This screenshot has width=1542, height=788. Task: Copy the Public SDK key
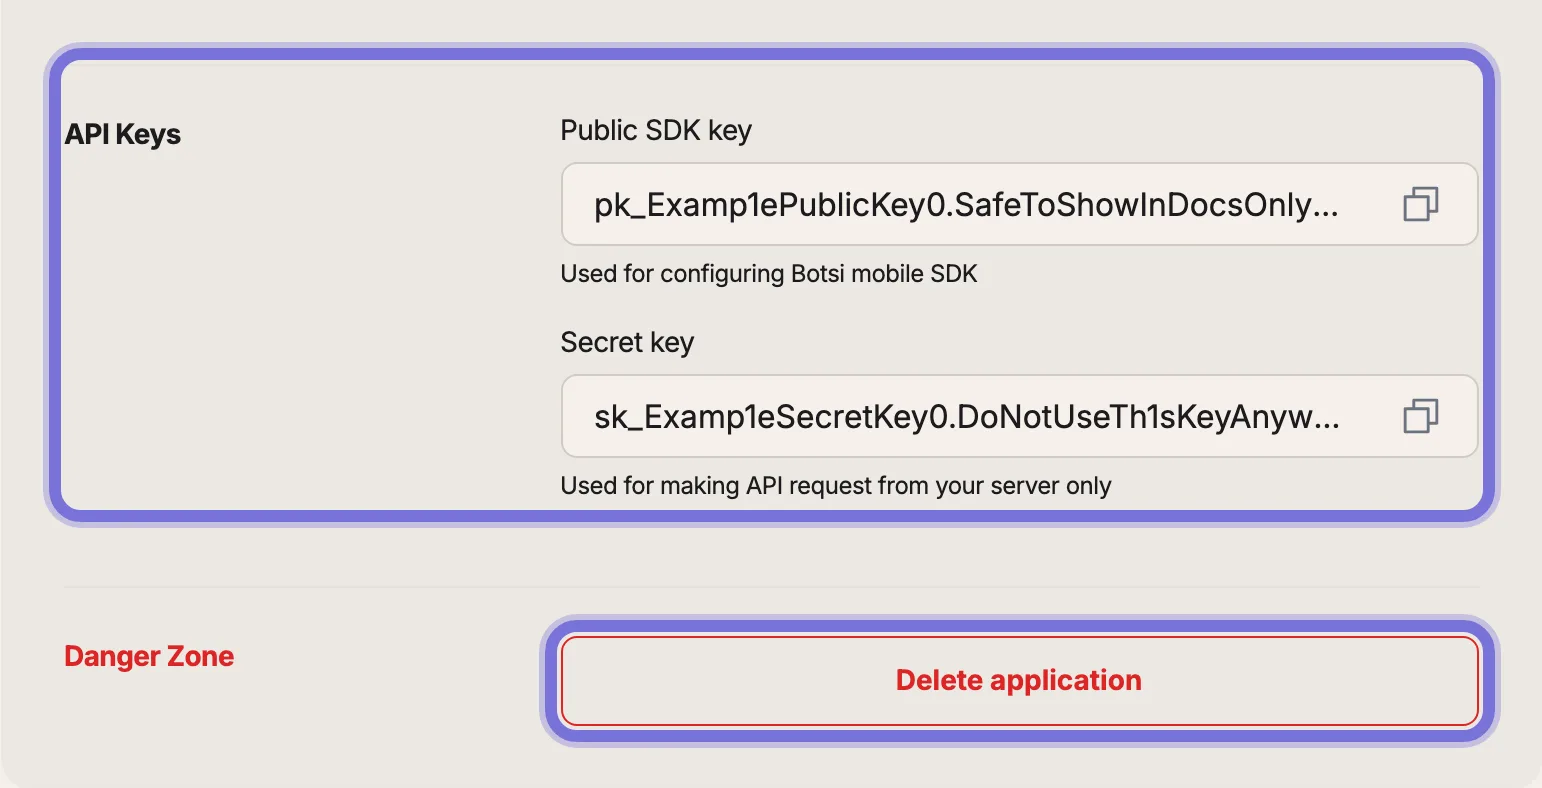(x=1420, y=204)
